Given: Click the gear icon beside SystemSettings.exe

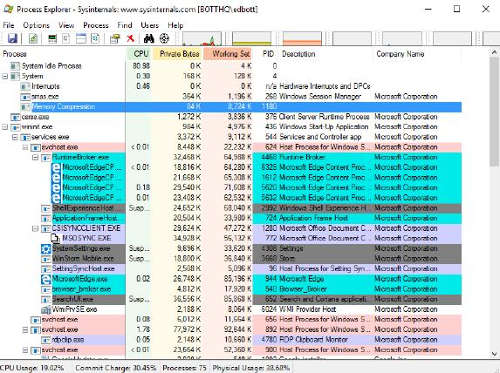Looking at the screenshot, I should click(46, 249).
